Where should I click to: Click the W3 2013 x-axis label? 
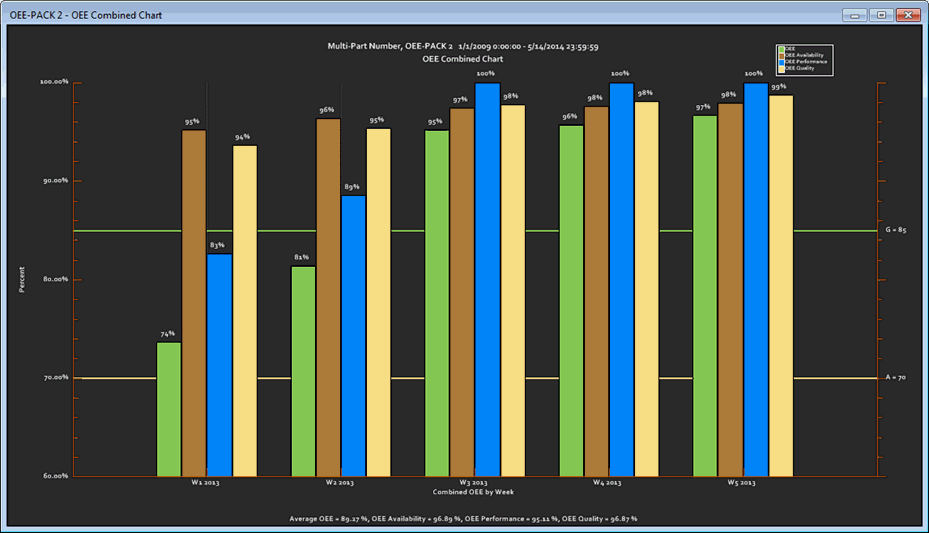click(474, 483)
